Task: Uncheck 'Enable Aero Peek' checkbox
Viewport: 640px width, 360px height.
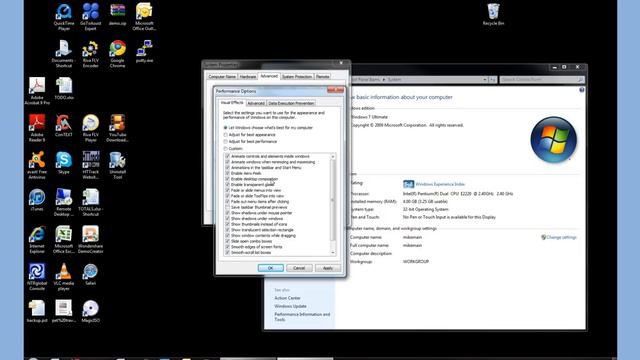Action: pyautogui.click(x=227, y=173)
